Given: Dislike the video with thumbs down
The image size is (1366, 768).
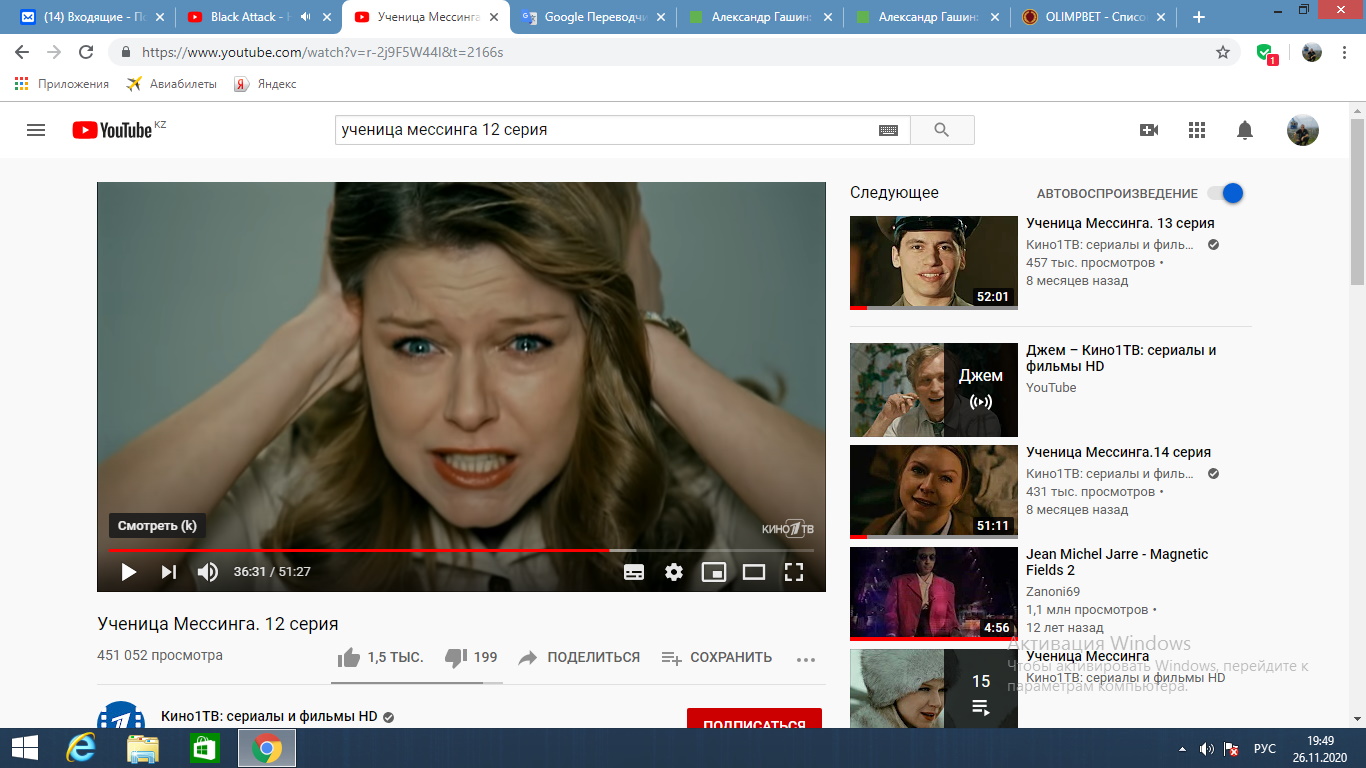Looking at the screenshot, I should [x=456, y=657].
